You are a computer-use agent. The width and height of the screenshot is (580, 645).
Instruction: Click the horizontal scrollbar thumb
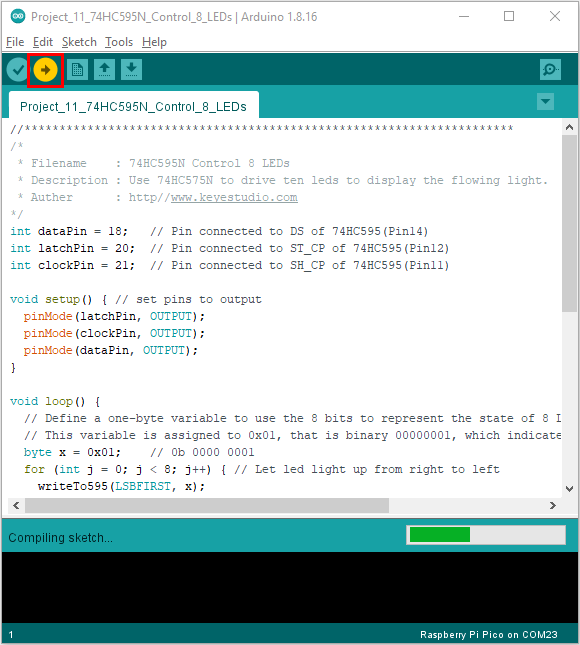[x=207, y=505]
